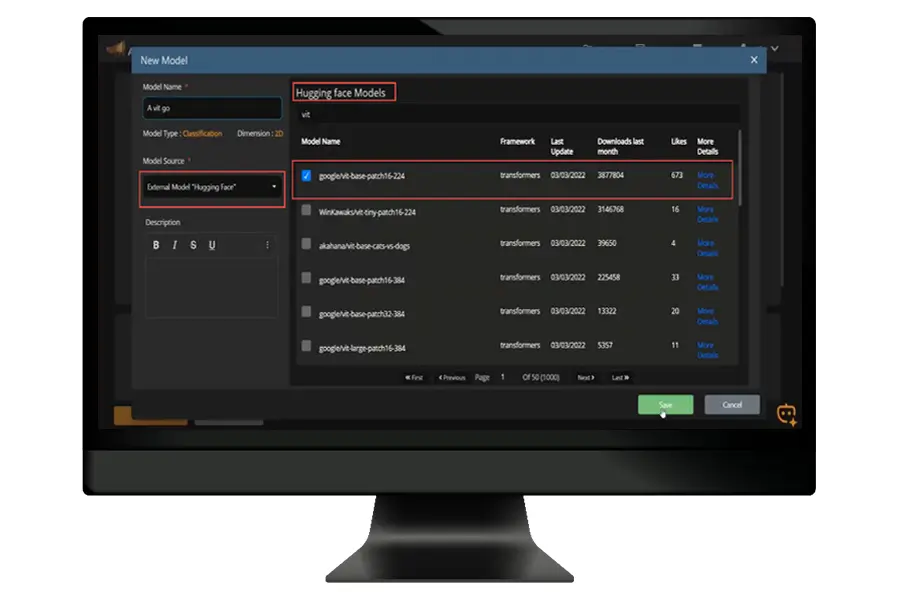Select akahana/vit-base-cats-vs-dogs checkbox
This screenshot has height=600, width=900.
(307, 244)
